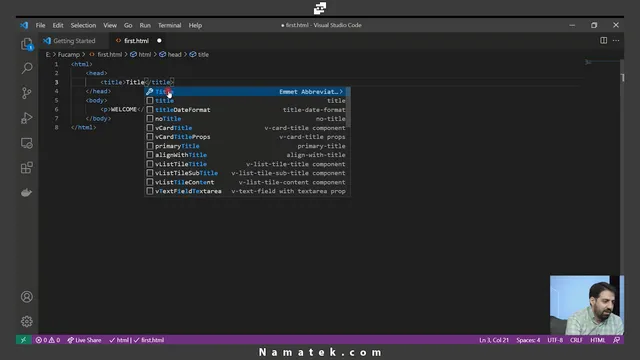
Task: Change HTML language mode in status bar
Action: pos(598,340)
